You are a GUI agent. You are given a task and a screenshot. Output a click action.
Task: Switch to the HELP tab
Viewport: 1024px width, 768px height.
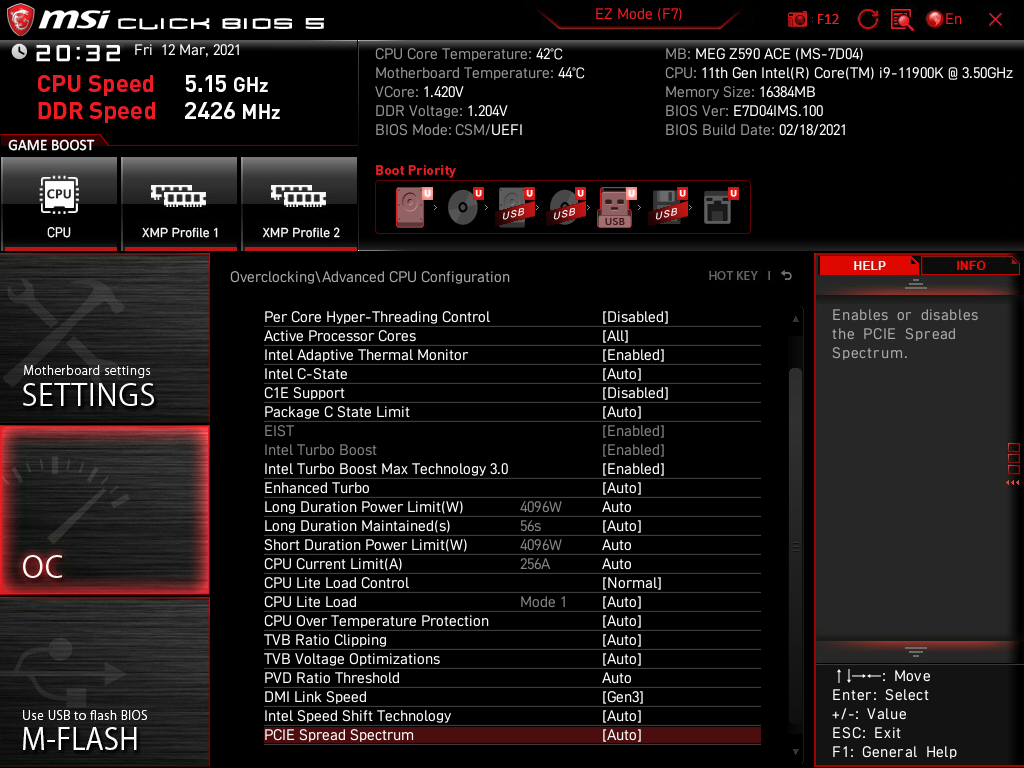869,266
